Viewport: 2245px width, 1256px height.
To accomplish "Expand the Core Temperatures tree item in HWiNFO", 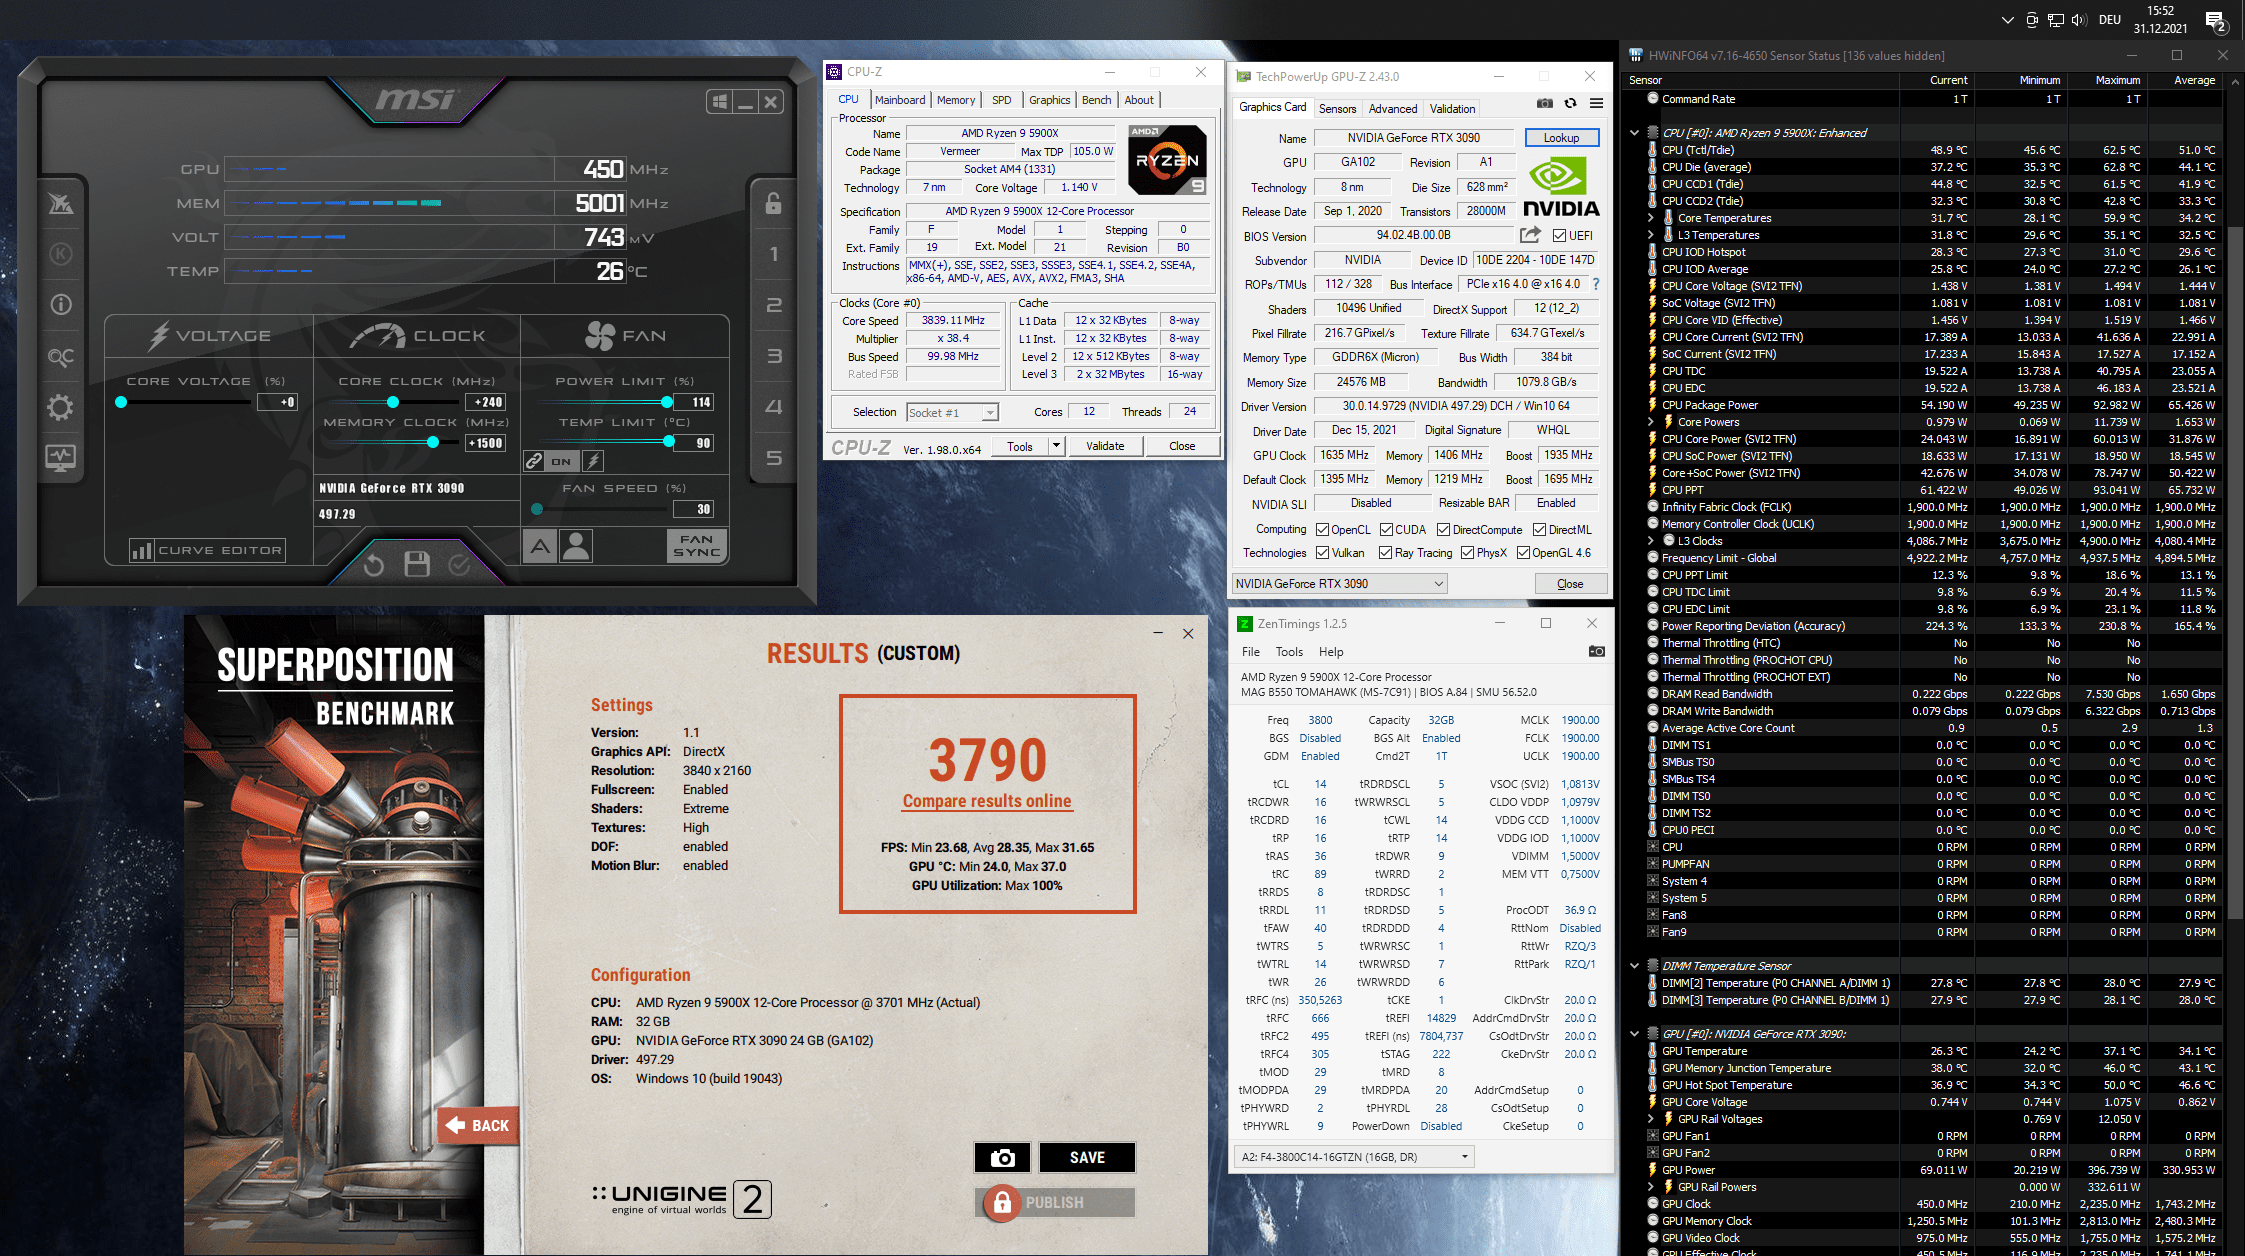I will 1651,218.
